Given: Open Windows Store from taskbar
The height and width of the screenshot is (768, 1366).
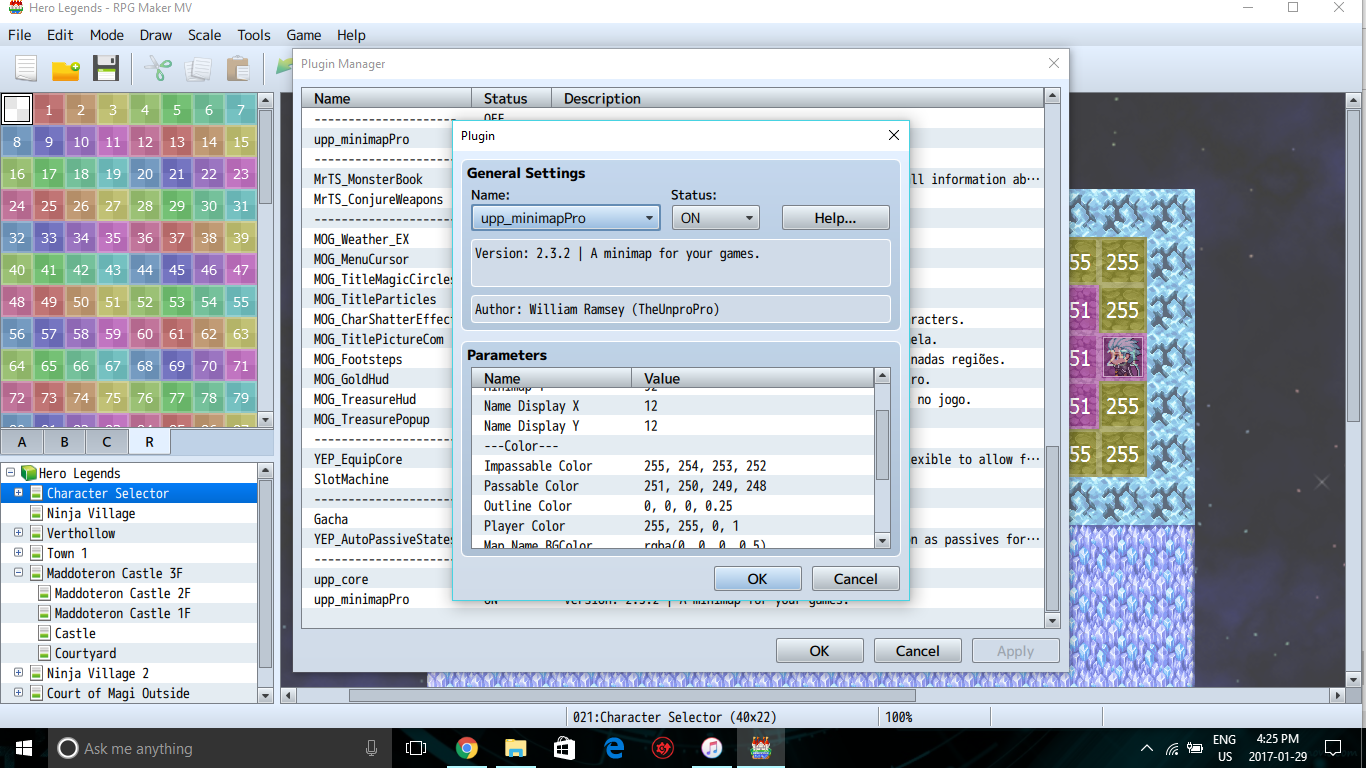Looking at the screenshot, I should [x=564, y=748].
